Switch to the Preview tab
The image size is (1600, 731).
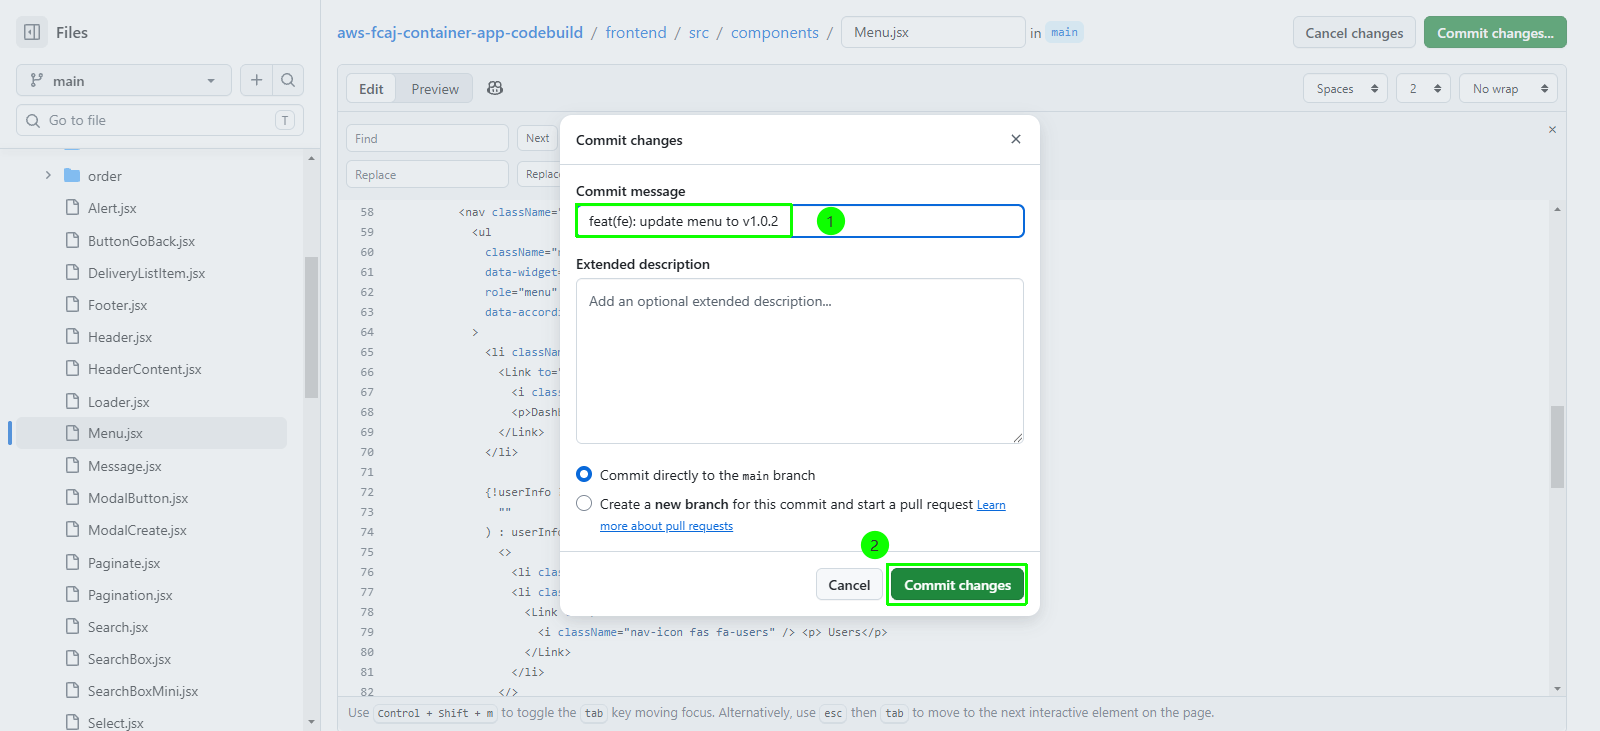tap(435, 88)
